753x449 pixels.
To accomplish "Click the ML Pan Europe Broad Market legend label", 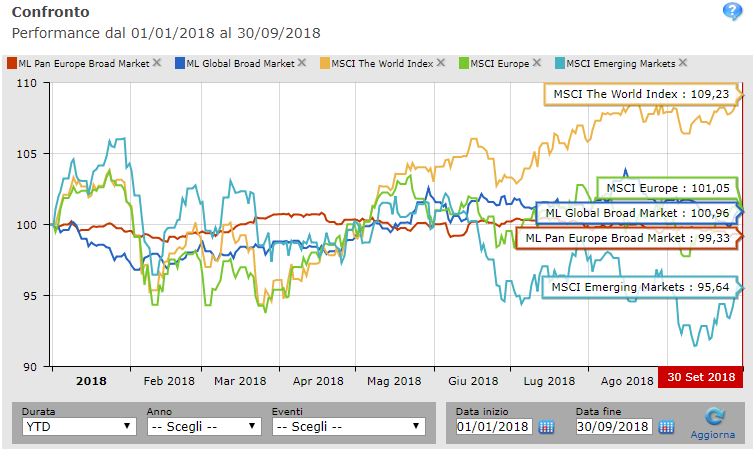I will [84, 63].
